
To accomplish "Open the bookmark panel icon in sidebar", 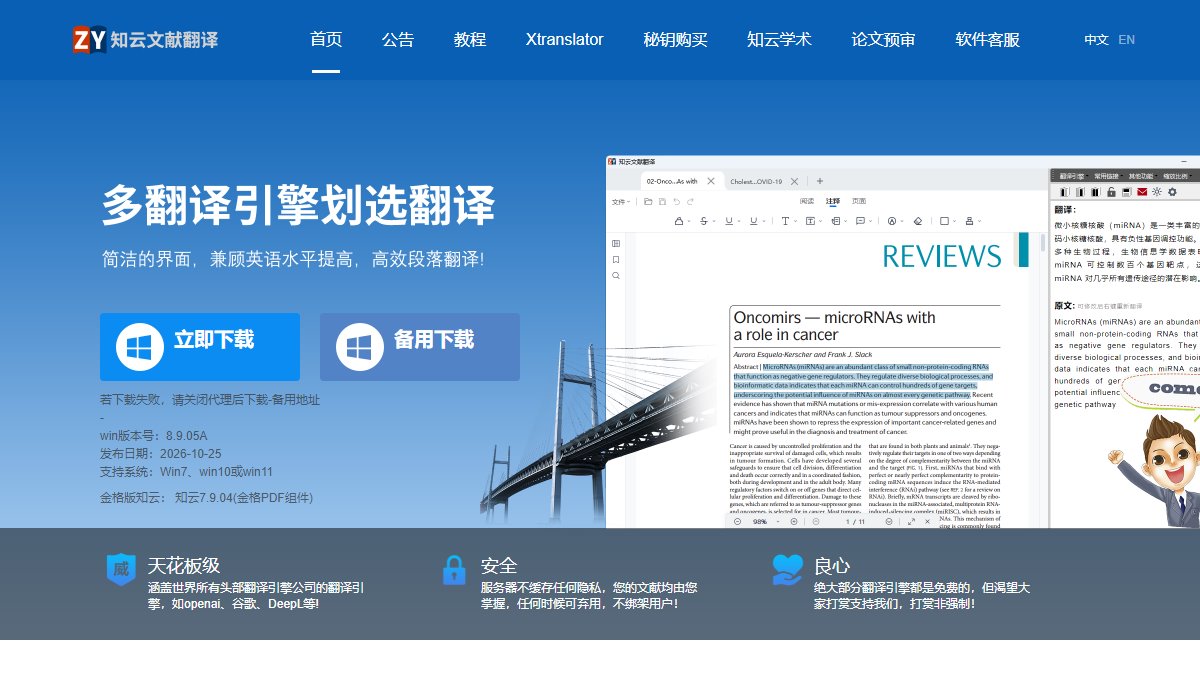I will [616, 259].
